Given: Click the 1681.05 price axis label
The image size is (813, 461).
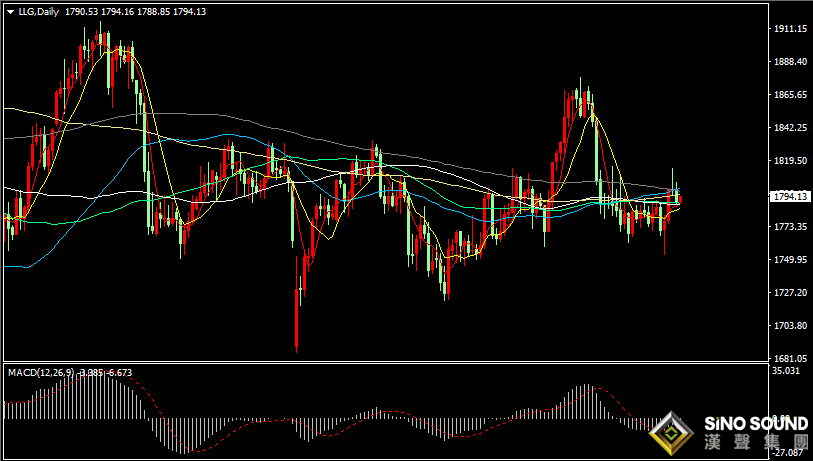Looking at the screenshot, I should (790, 358).
